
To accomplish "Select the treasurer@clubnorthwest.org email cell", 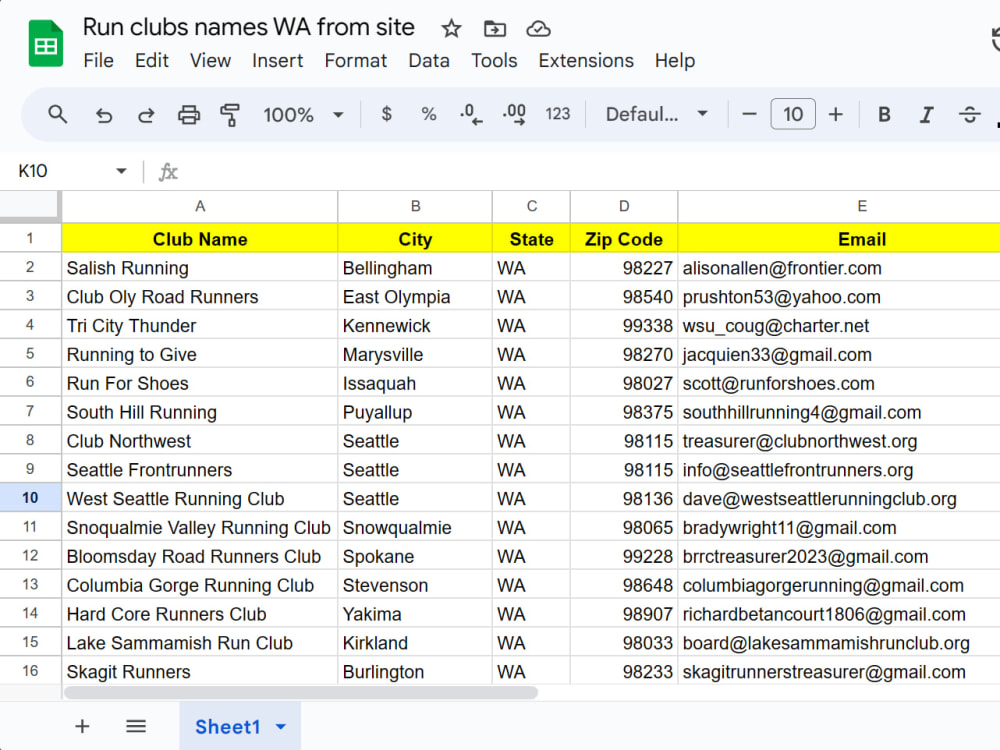I will (x=839, y=441).
